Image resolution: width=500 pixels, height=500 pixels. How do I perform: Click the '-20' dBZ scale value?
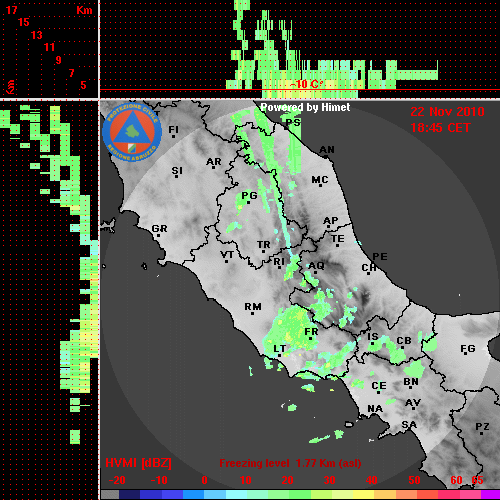tap(117, 480)
